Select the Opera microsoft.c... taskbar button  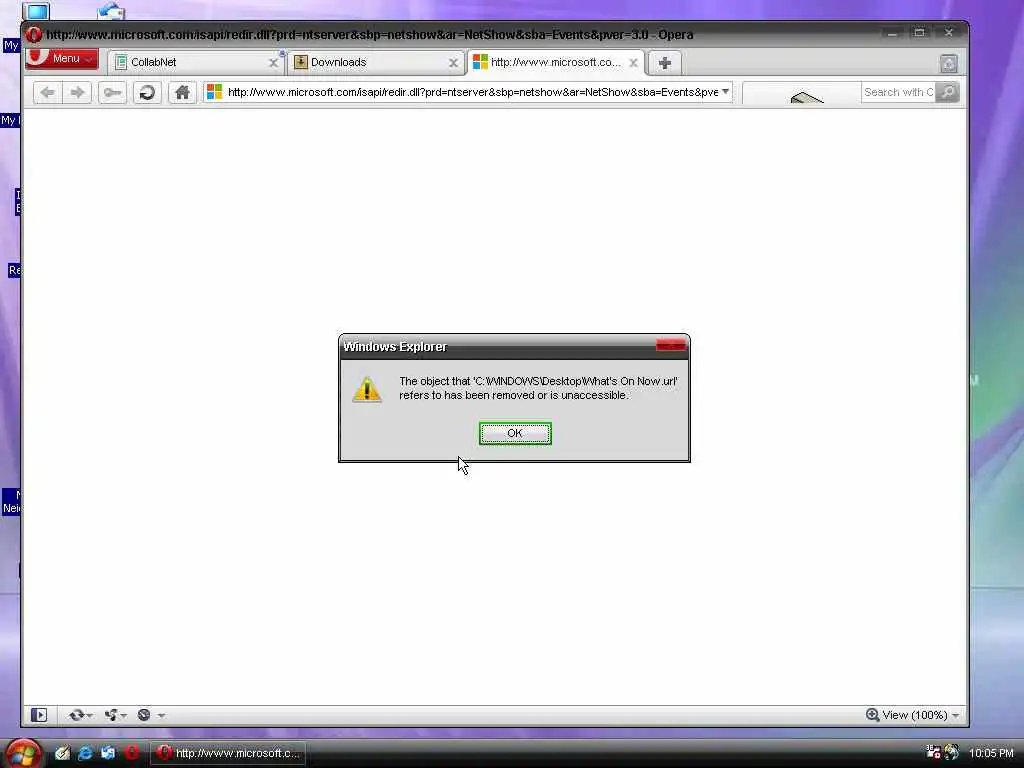click(228, 753)
